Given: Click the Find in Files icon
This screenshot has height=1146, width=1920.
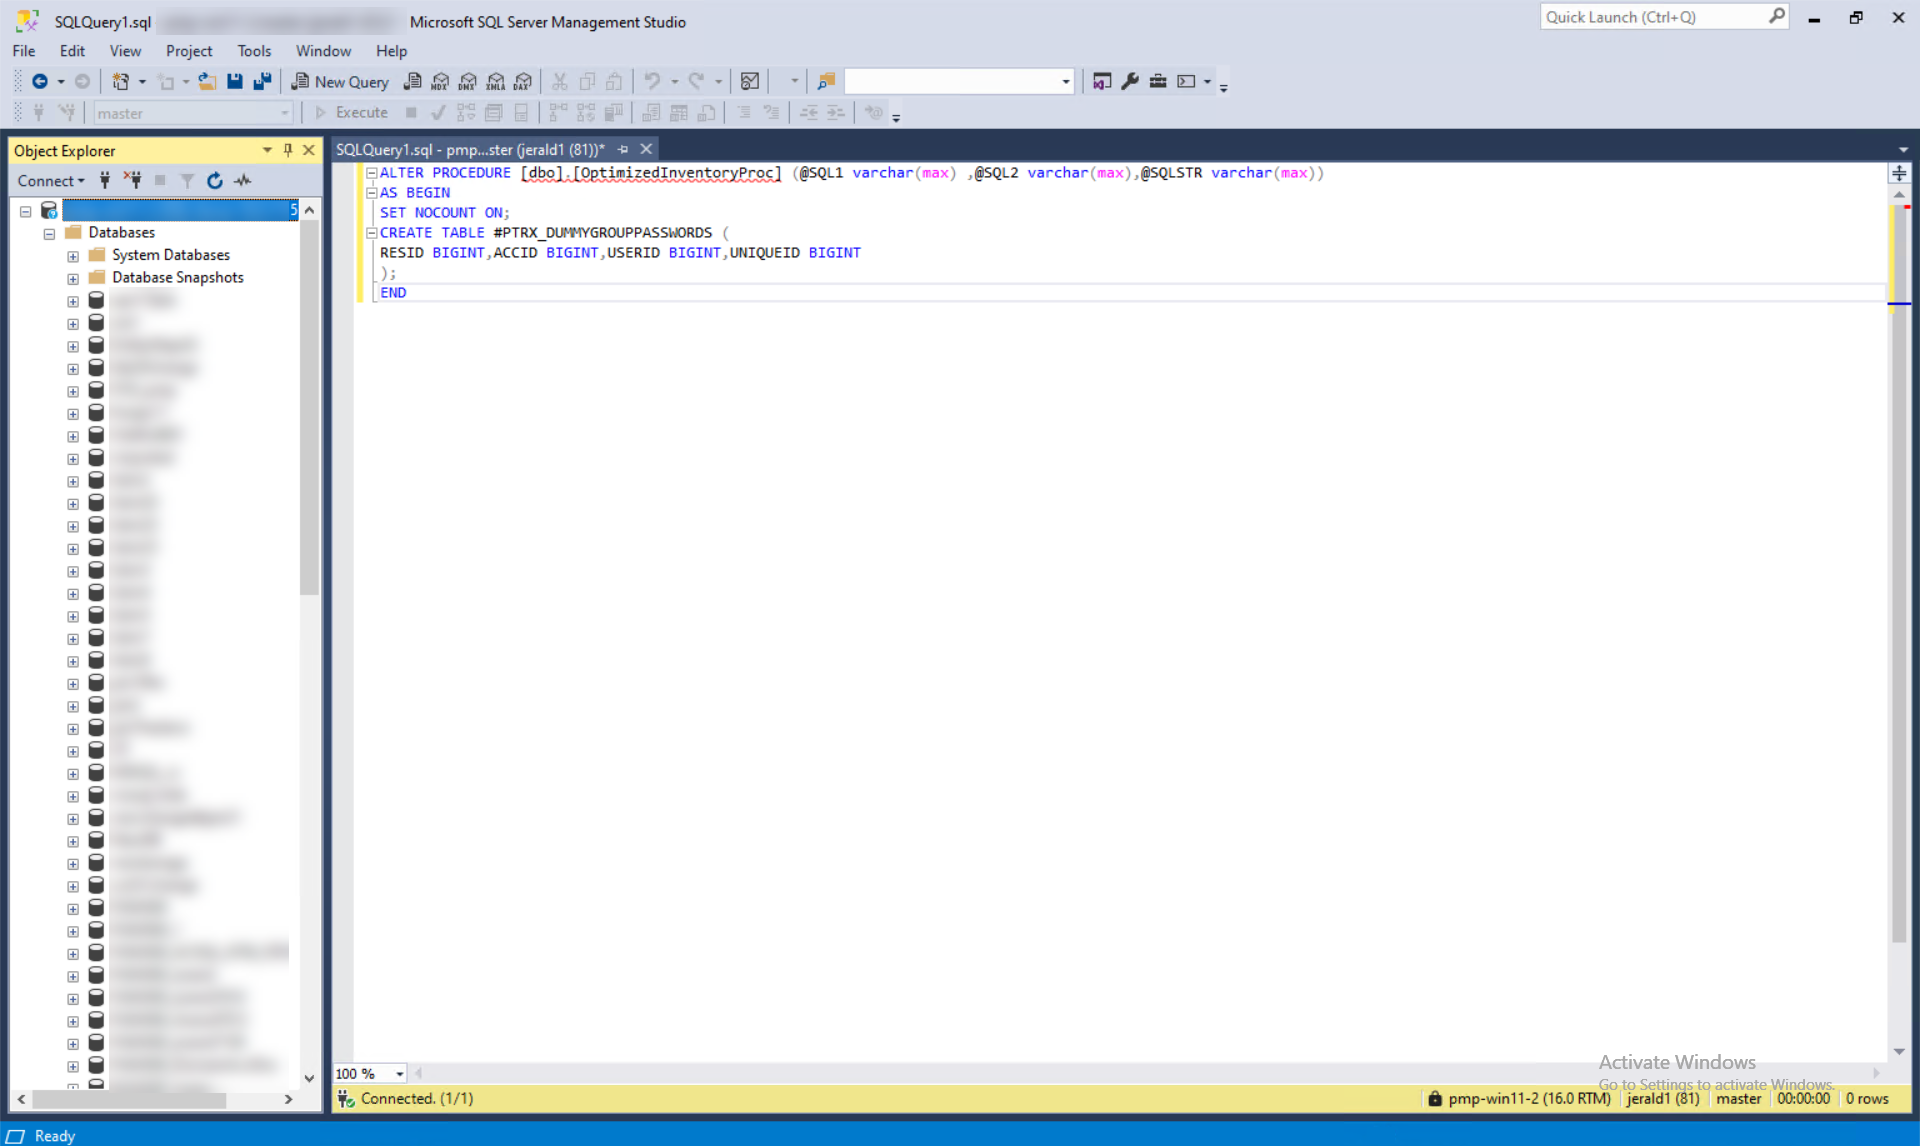Looking at the screenshot, I should click(x=826, y=82).
